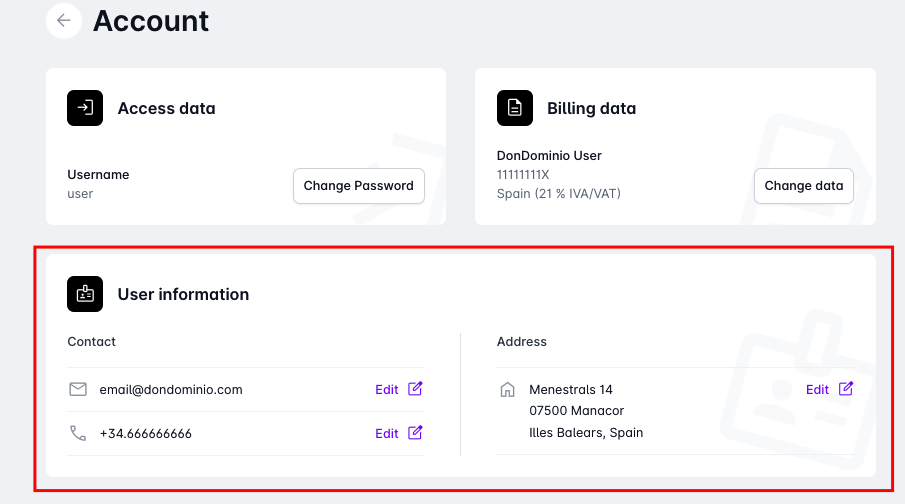Click the DonDominio User billing name

point(549,156)
